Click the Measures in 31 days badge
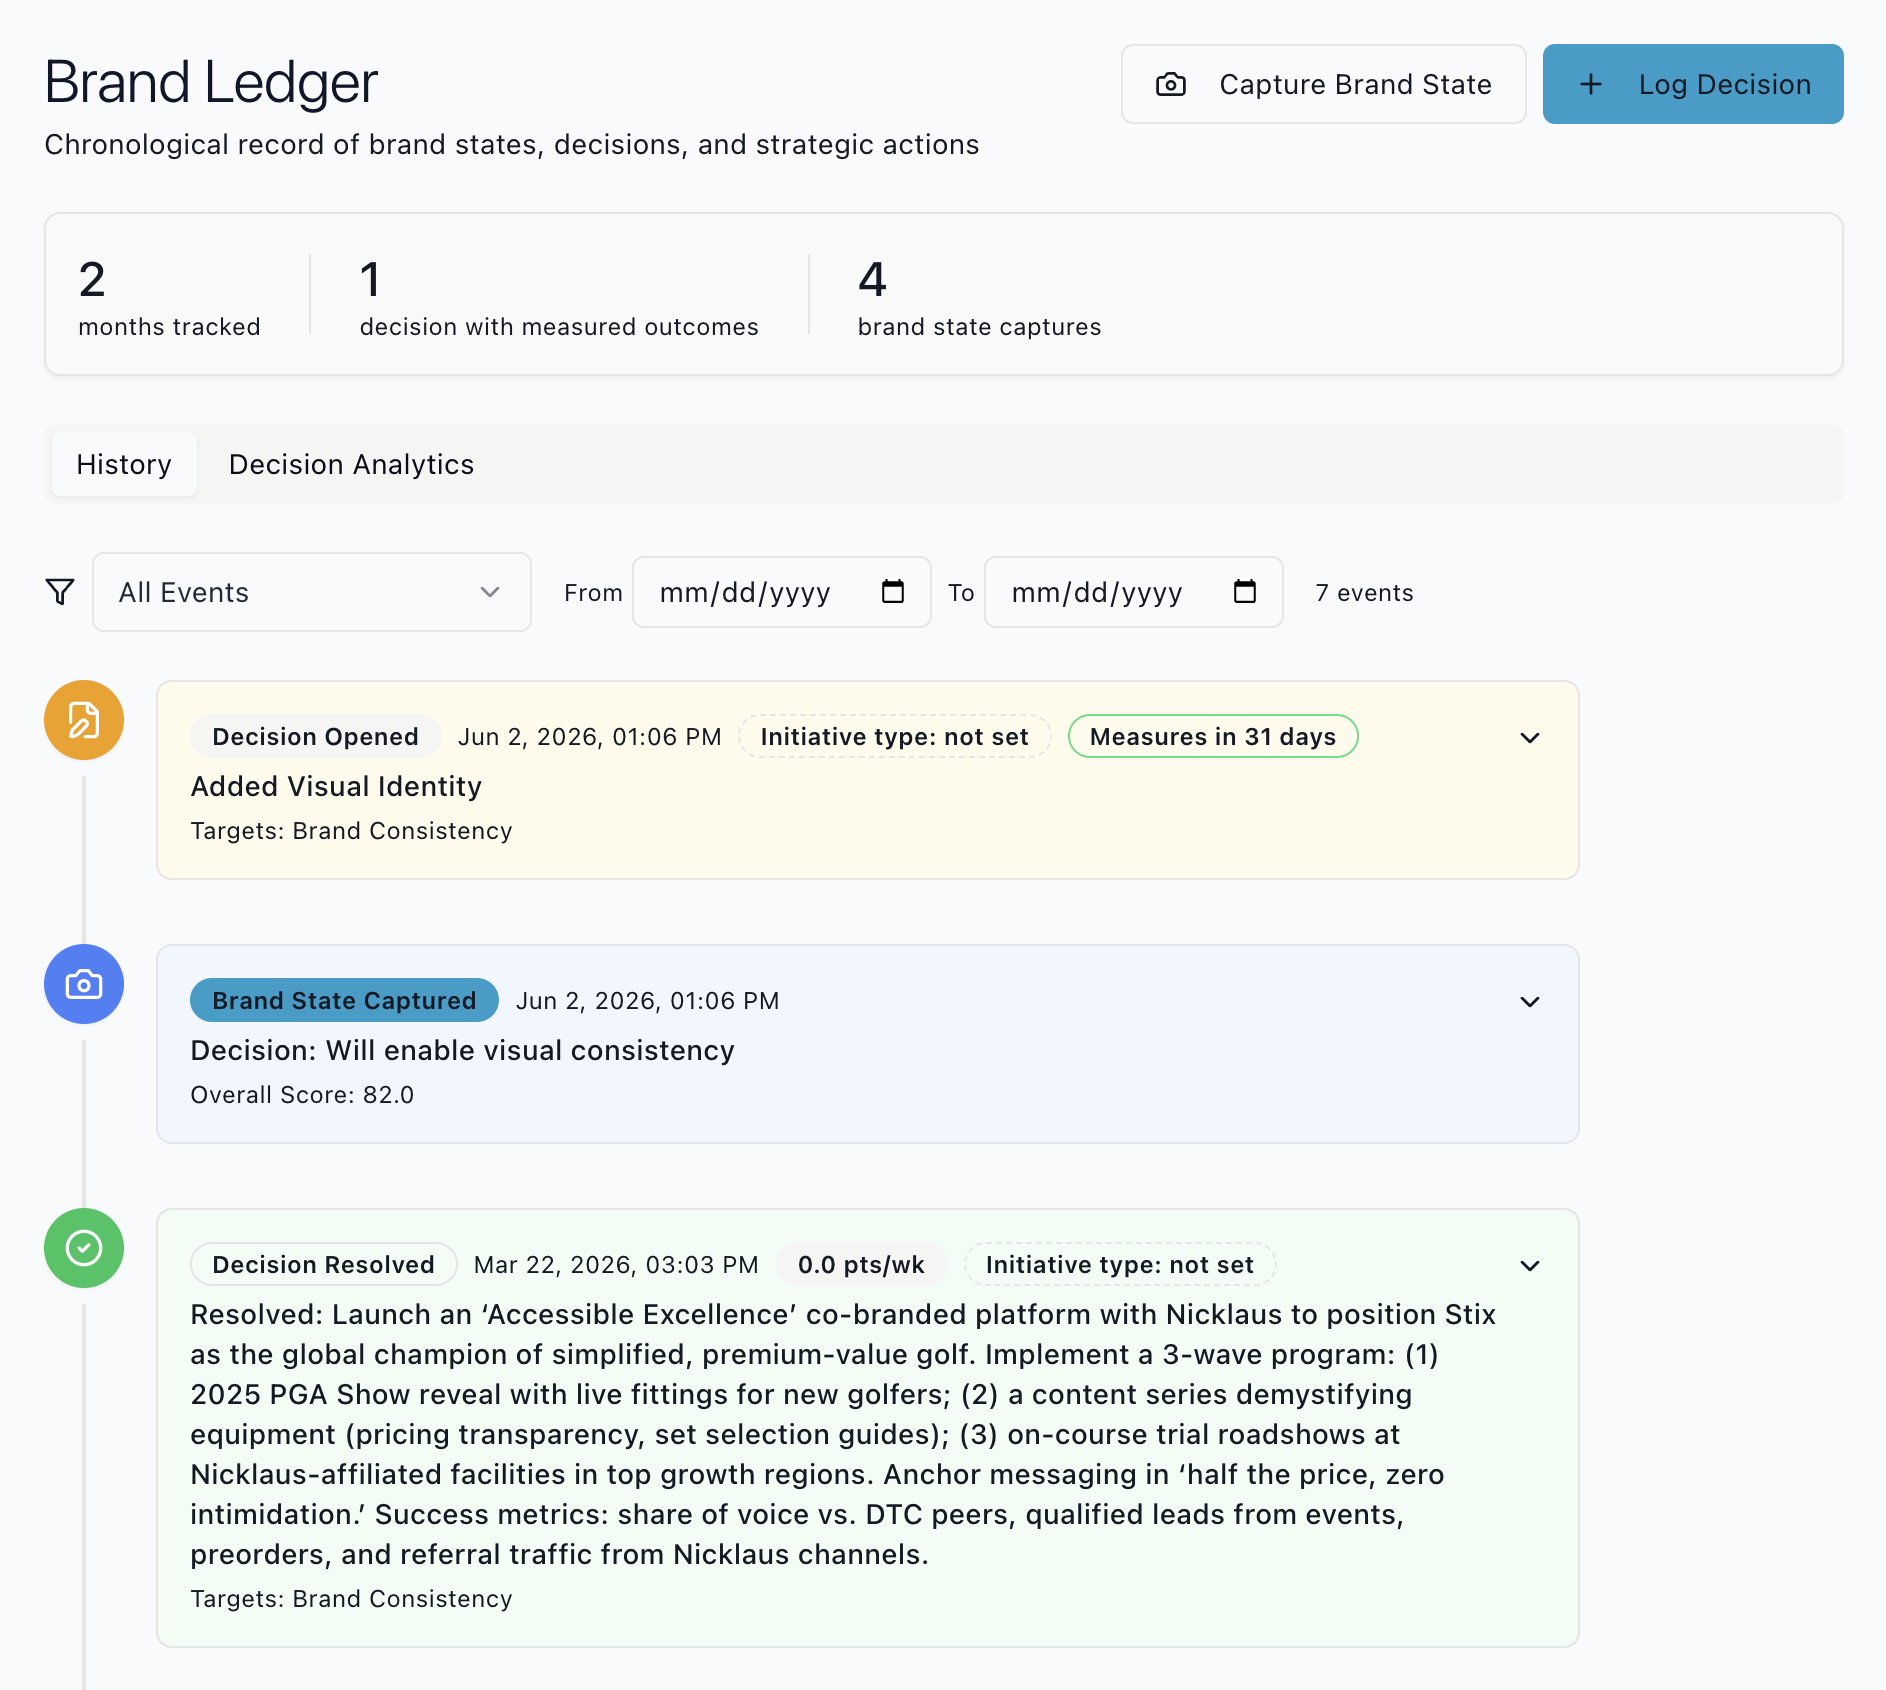 [x=1213, y=737]
